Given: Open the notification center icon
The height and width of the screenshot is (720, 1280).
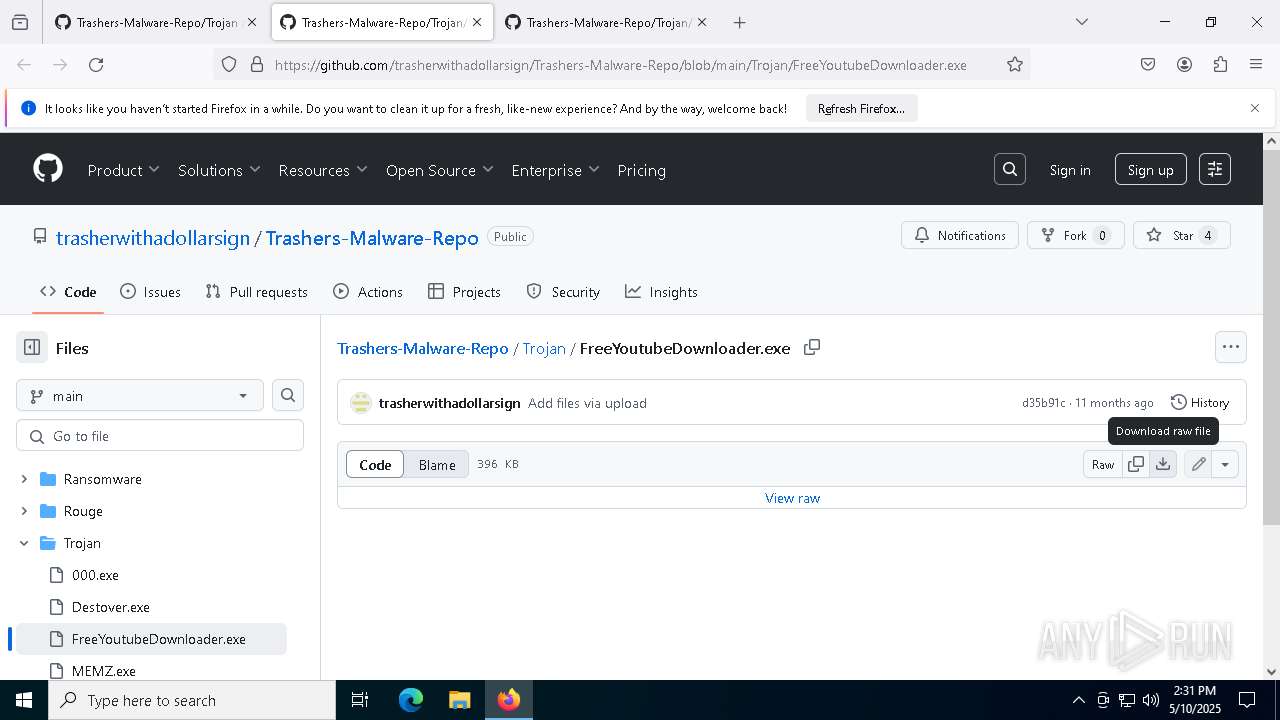Looking at the screenshot, I should 1247,700.
